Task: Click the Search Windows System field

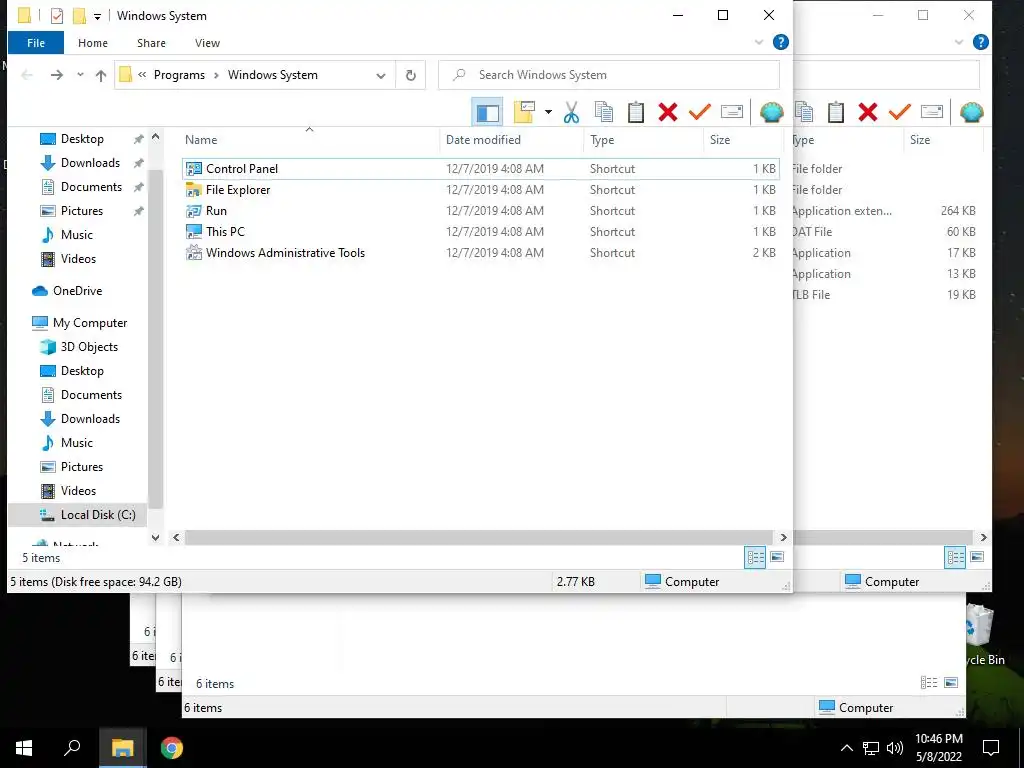Action: tap(609, 75)
